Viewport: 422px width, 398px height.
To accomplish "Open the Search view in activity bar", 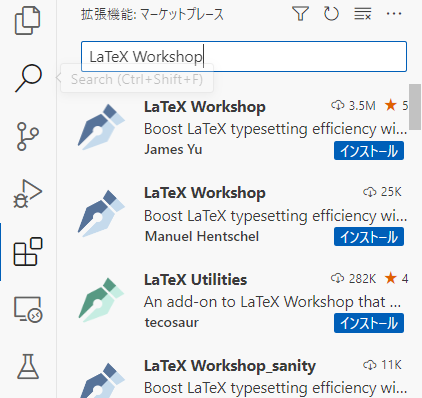I will [28, 78].
